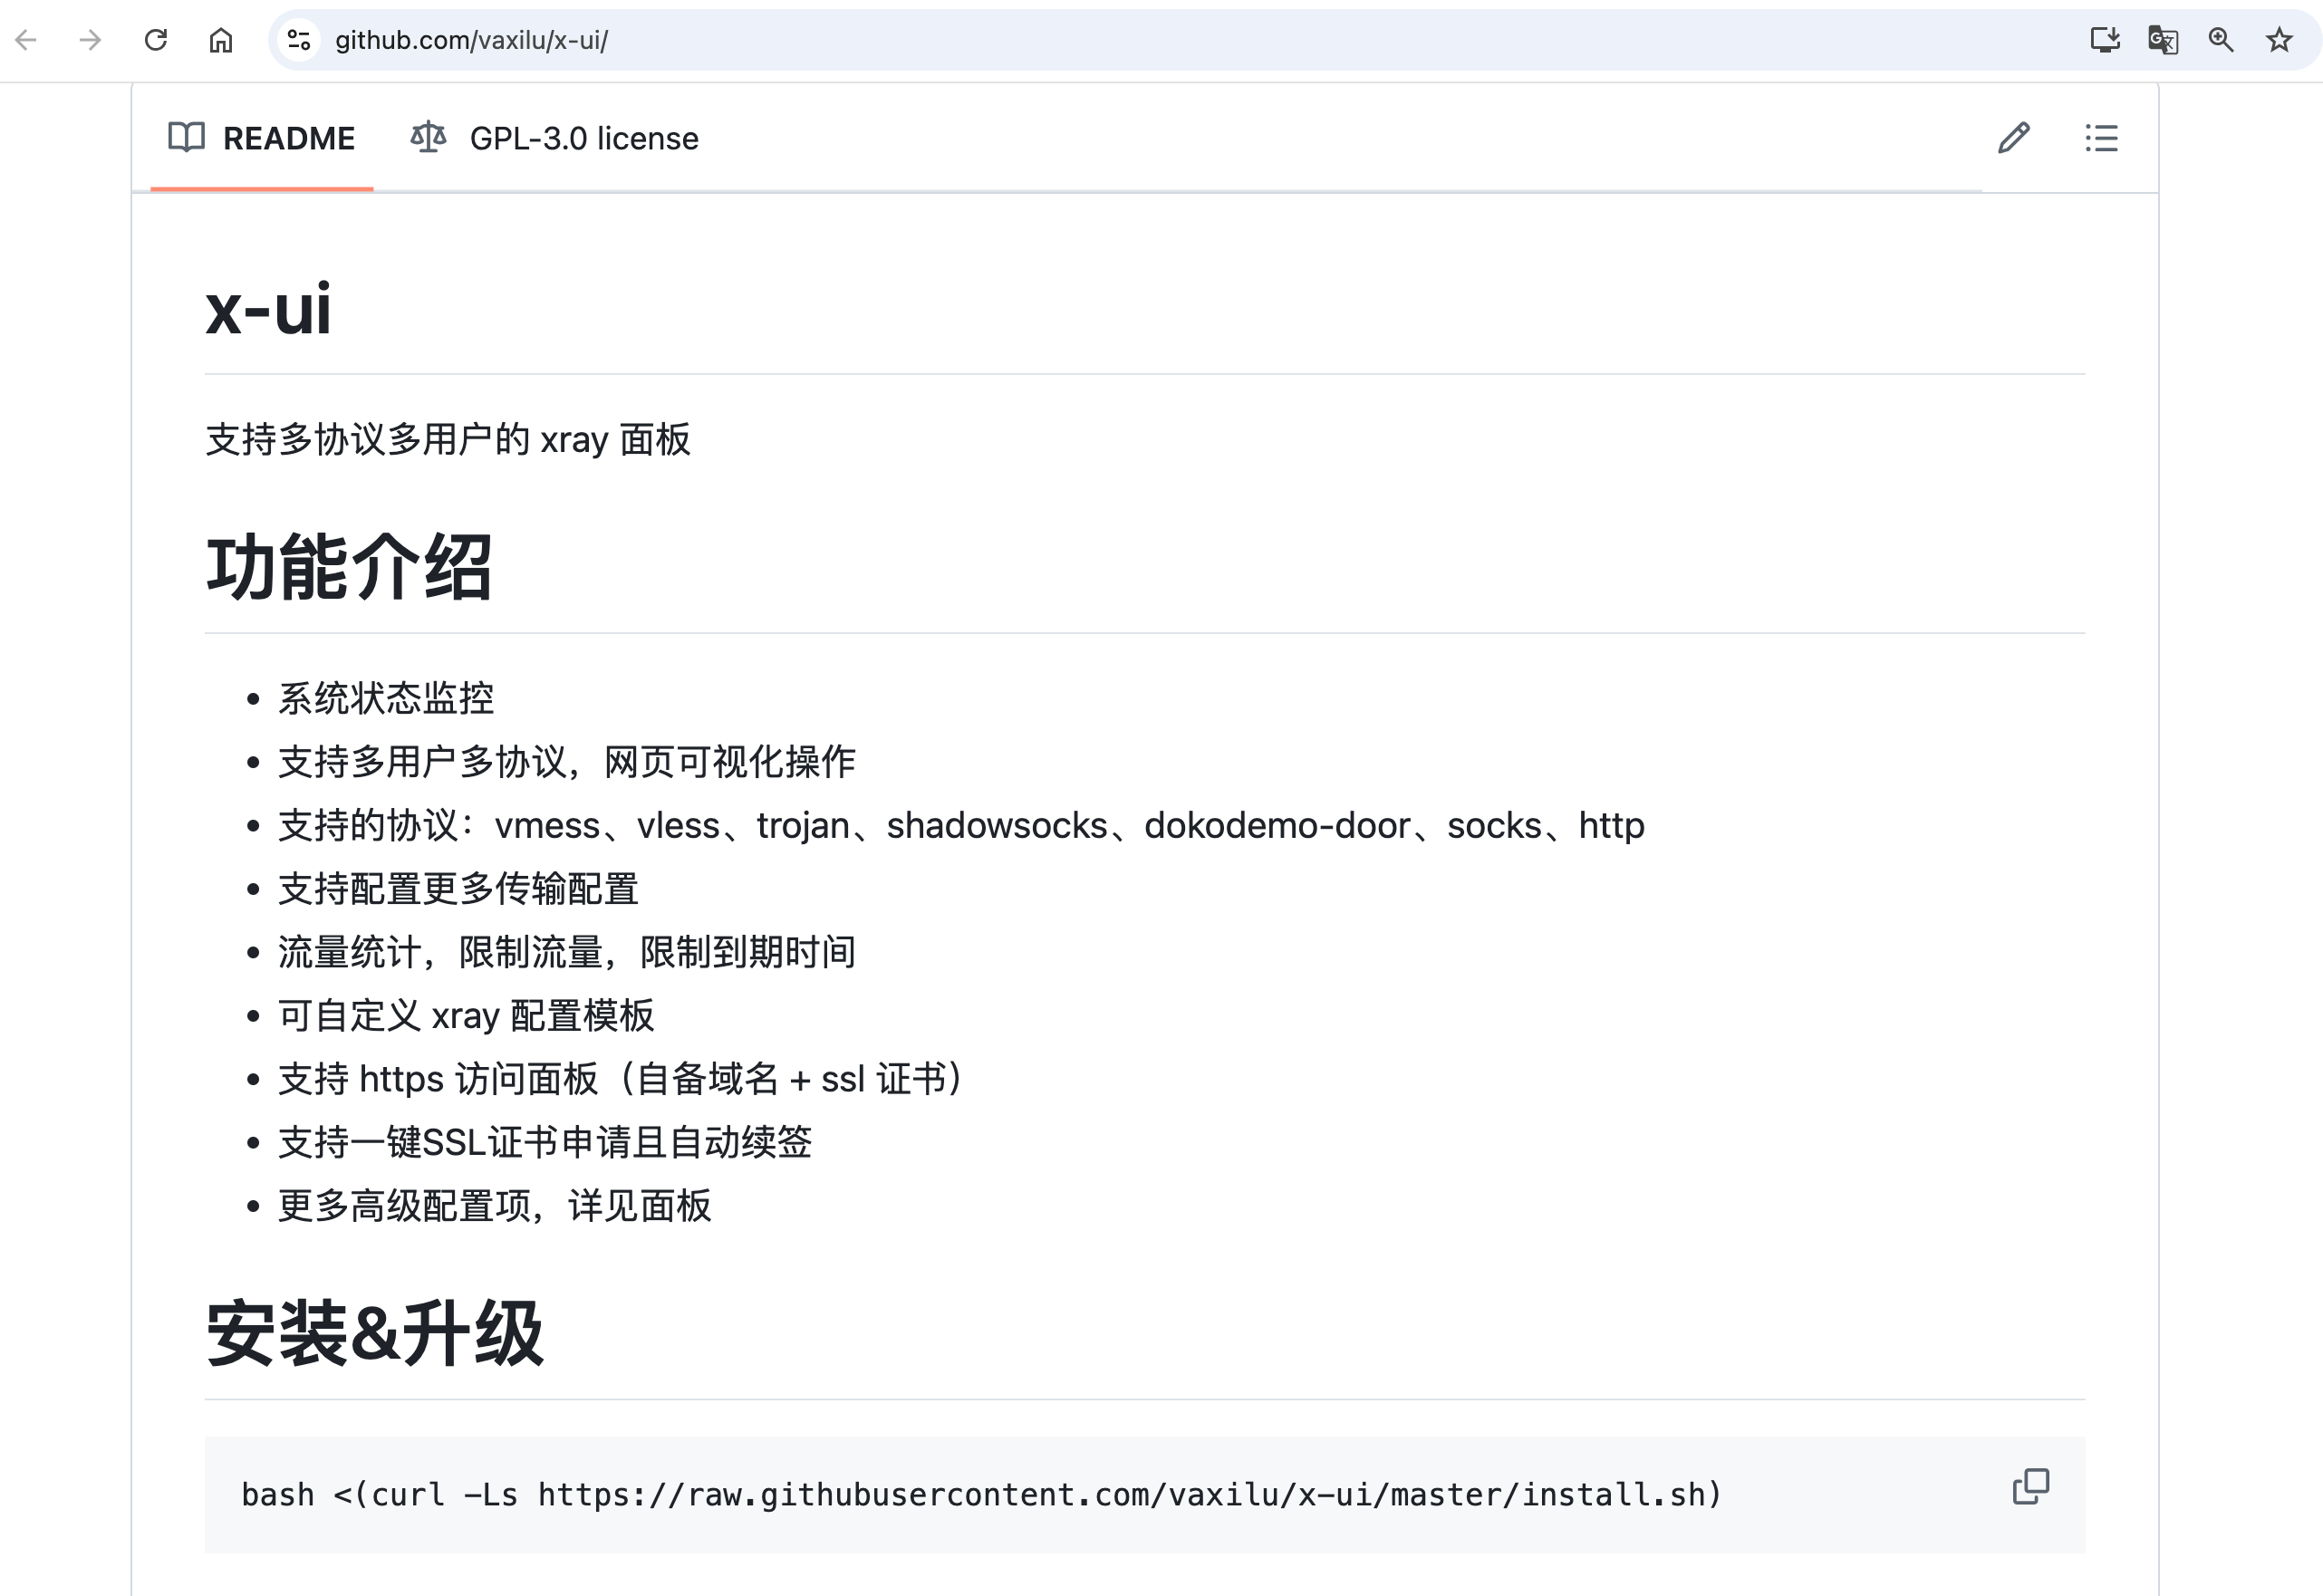Click the browser forward arrow

(91, 40)
